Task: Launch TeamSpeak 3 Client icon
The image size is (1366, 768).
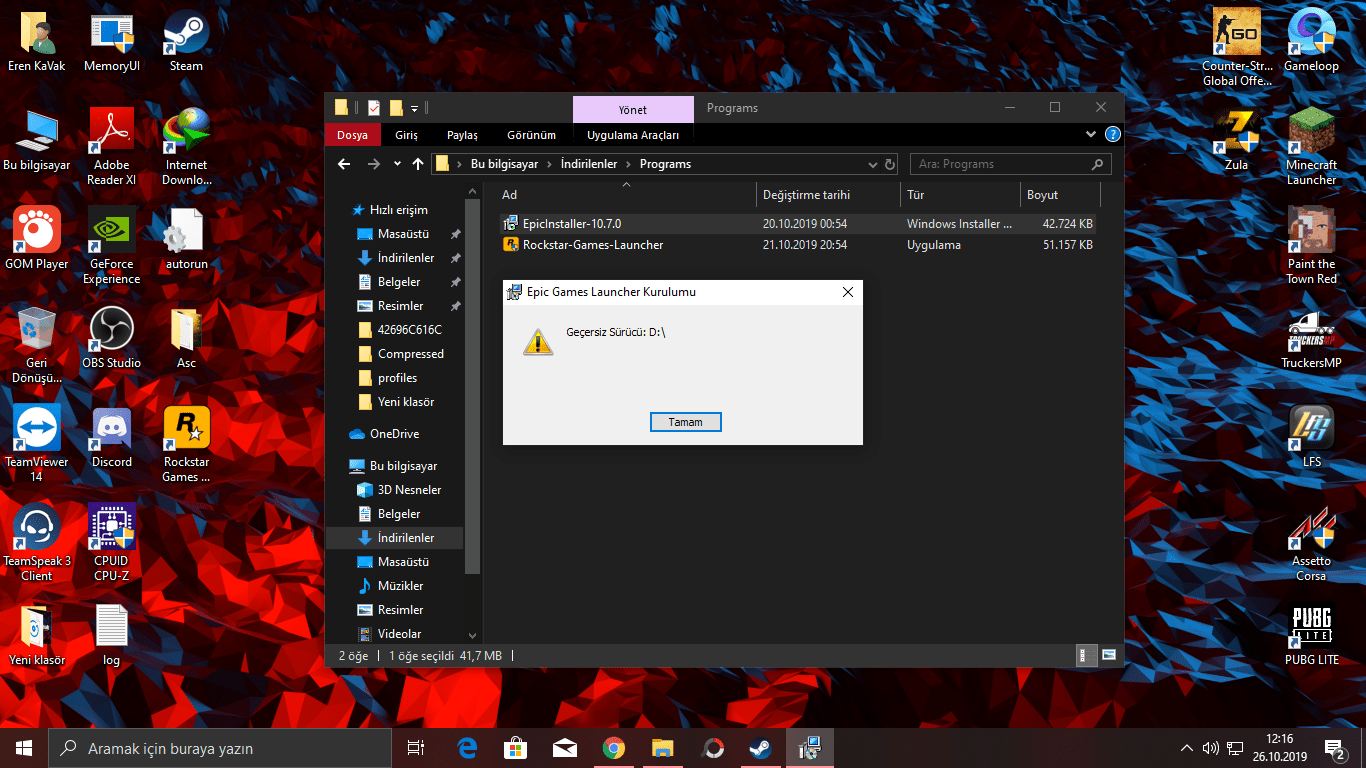Action: click(x=37, y=543)
